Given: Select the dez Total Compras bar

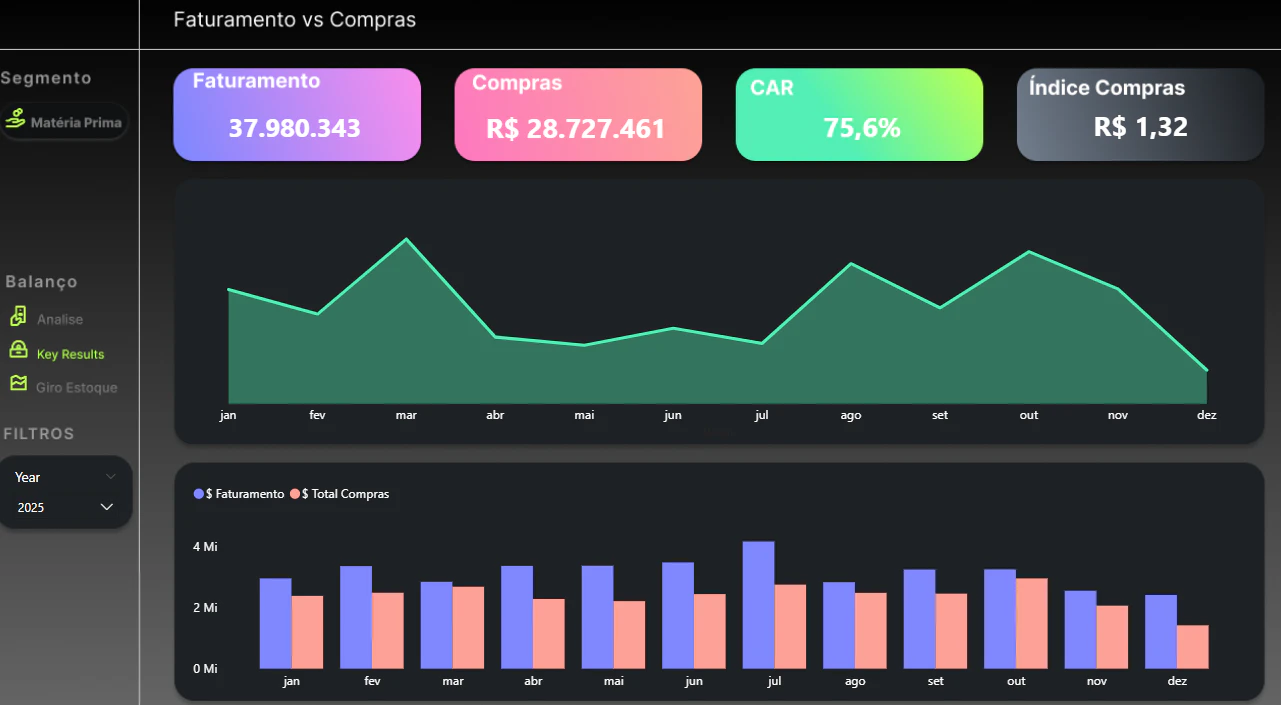Looking at the screenshot, I should (x=1193, y=647).
